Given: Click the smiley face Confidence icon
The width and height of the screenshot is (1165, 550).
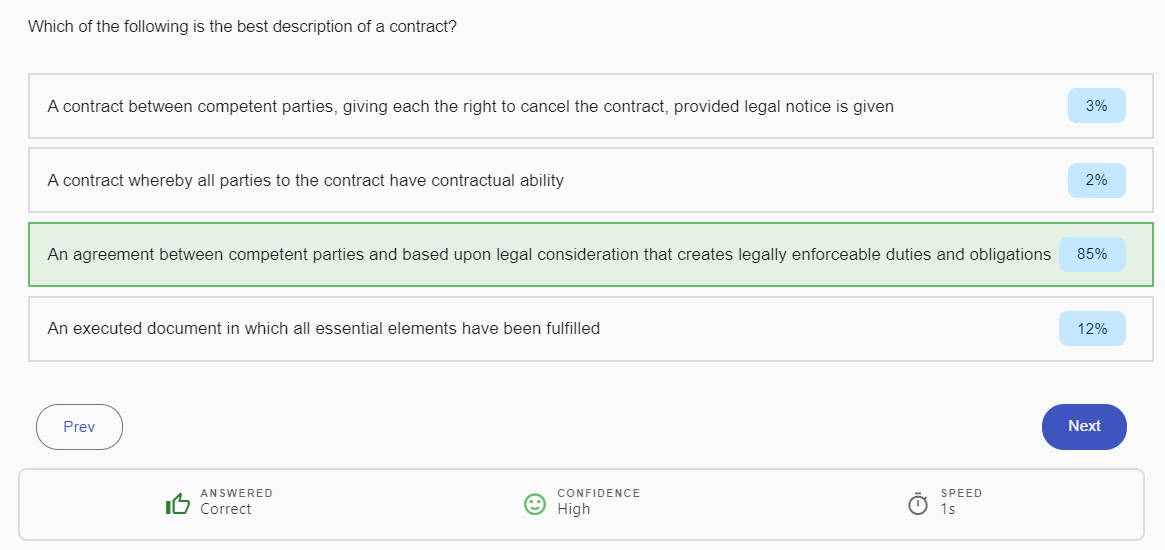Looking at the screenshot, I should [535, 505].
